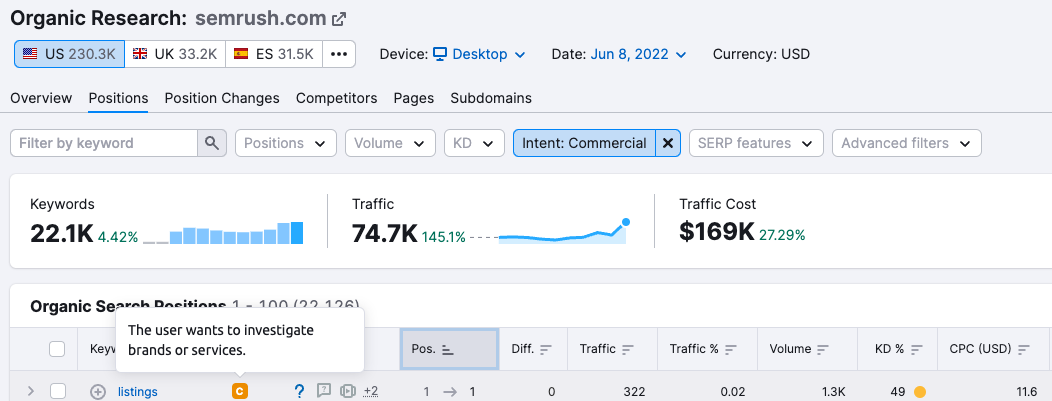This screenshot has height=401, width=1052.
Task: Click the UK flag icon
Action: [140, 54]
